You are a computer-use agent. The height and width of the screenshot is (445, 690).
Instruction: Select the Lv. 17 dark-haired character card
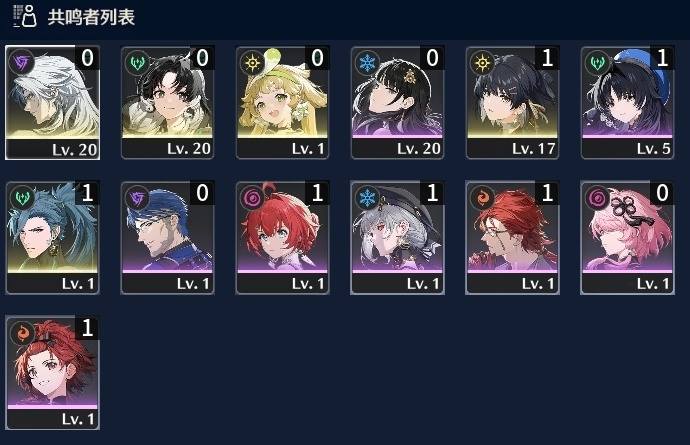pyautogui.click(x=513, y=103)
